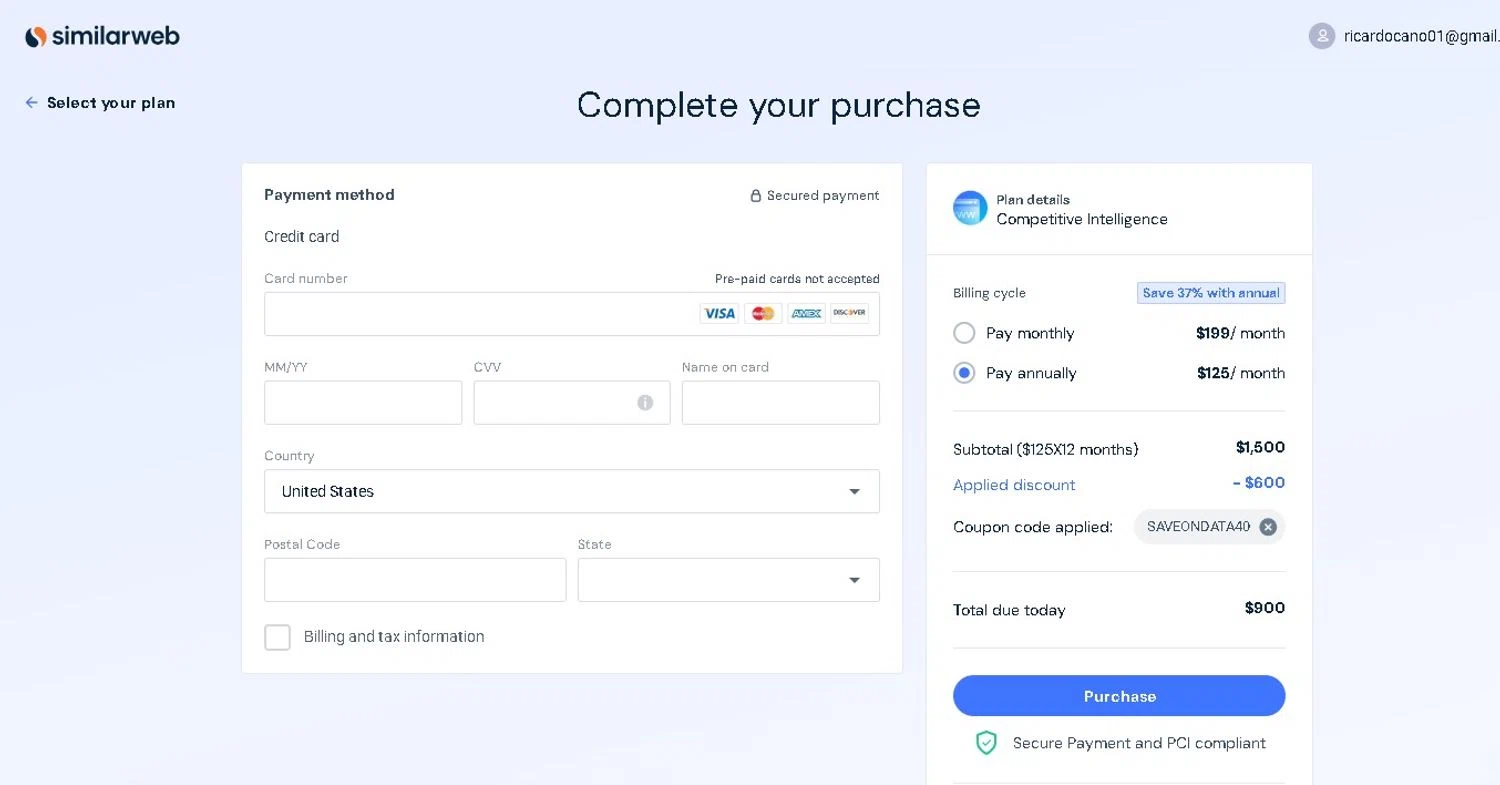Click the back arrow beside Select your plan
Viewport: 1500px width, 785px height.
tap(32, 103)
